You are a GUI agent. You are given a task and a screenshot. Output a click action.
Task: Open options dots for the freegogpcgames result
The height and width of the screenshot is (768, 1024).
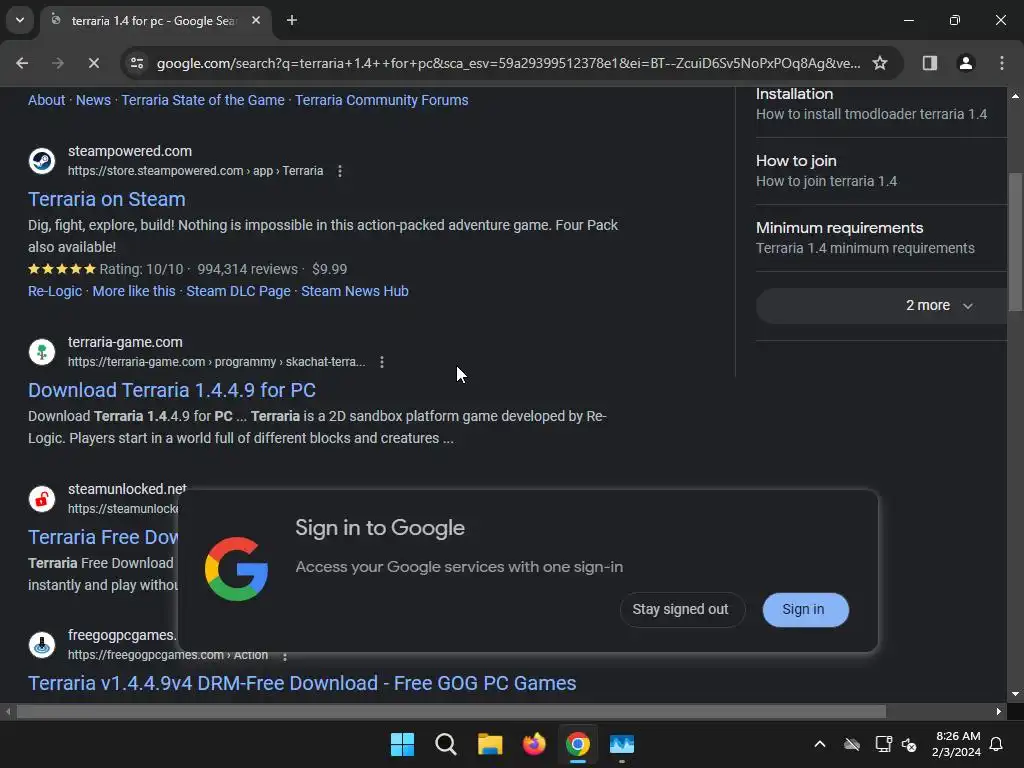click(285, 656)
